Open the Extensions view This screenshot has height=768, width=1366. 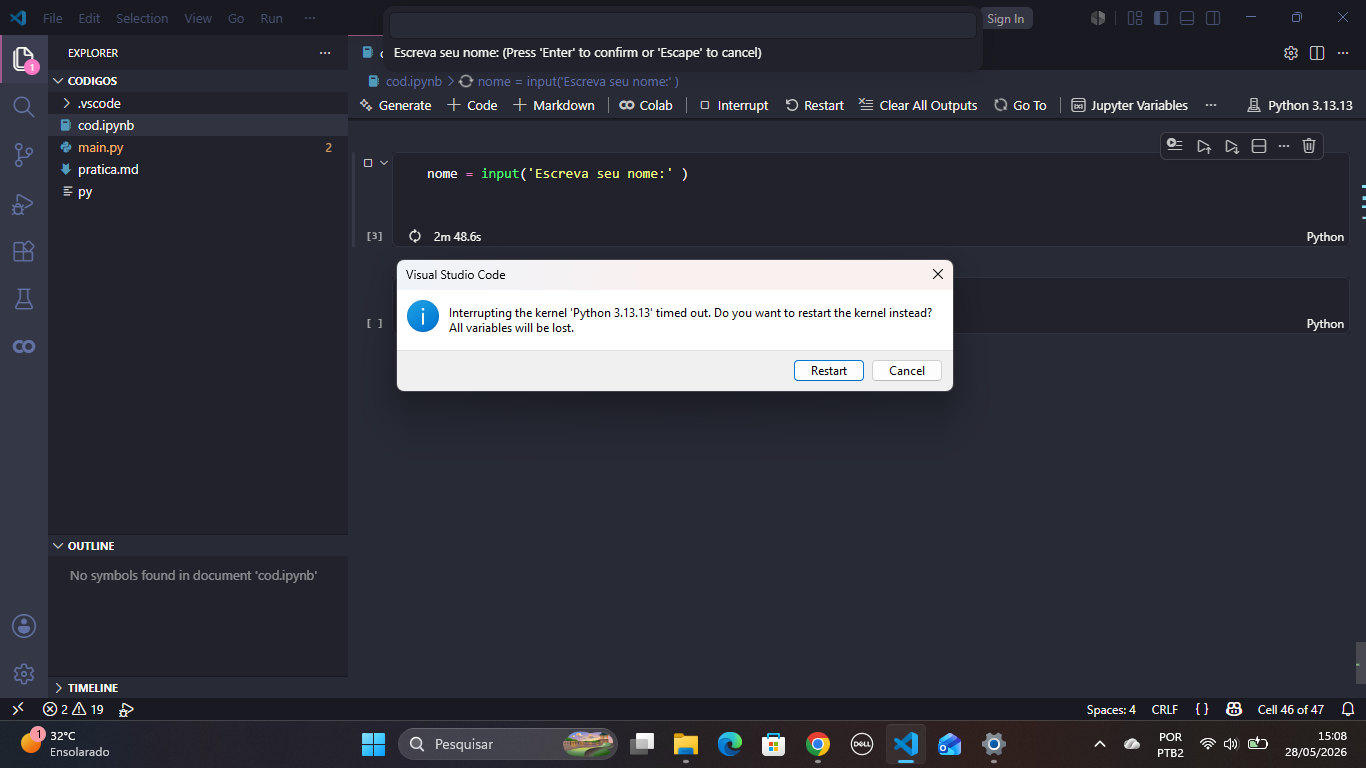24,251
